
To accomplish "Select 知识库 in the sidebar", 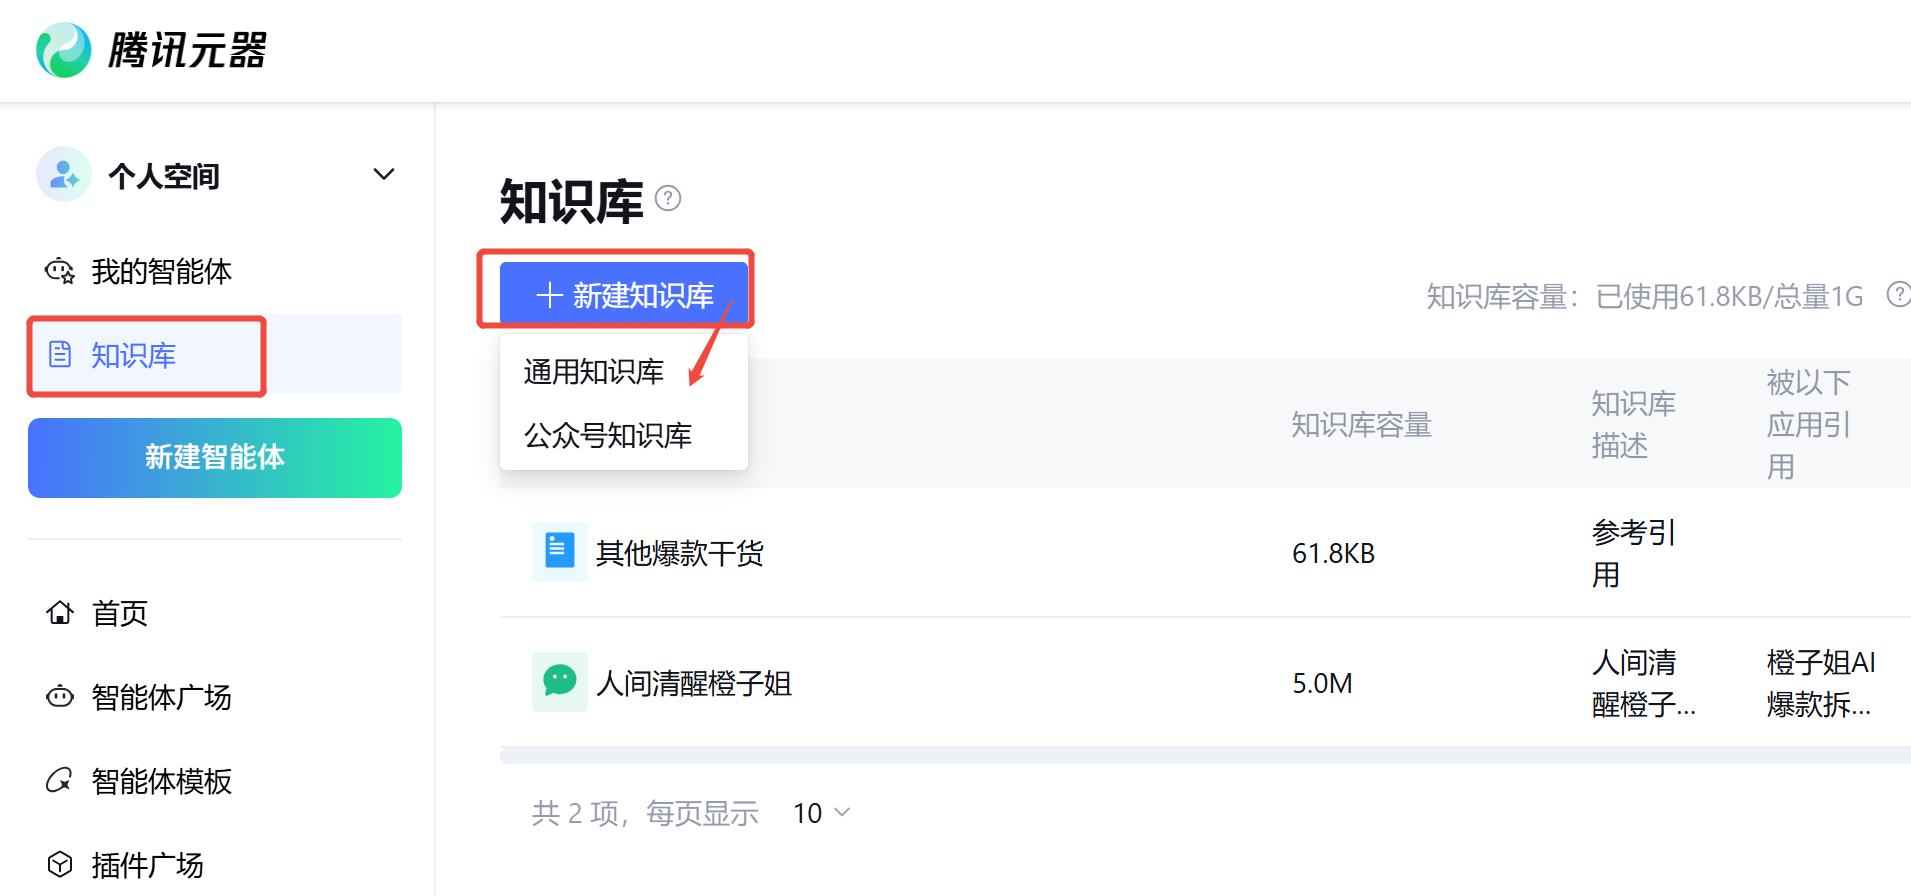I will coord(133,355).
